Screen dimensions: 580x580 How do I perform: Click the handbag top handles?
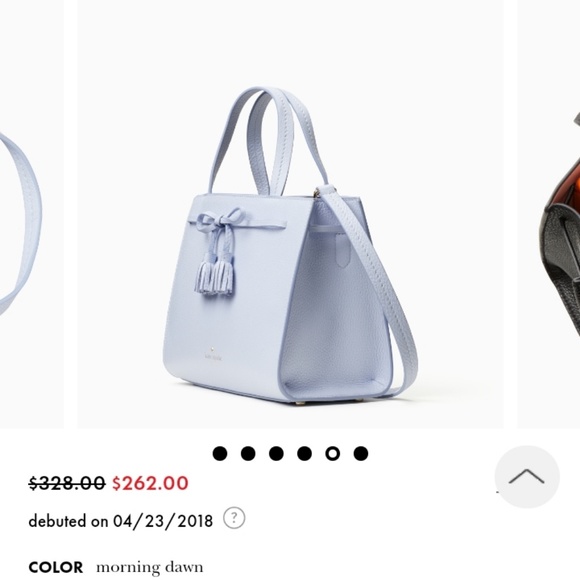(268, 141)
